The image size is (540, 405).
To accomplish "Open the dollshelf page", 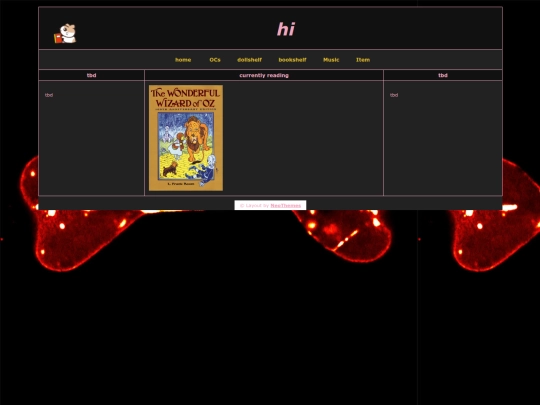I will [249, 60].
